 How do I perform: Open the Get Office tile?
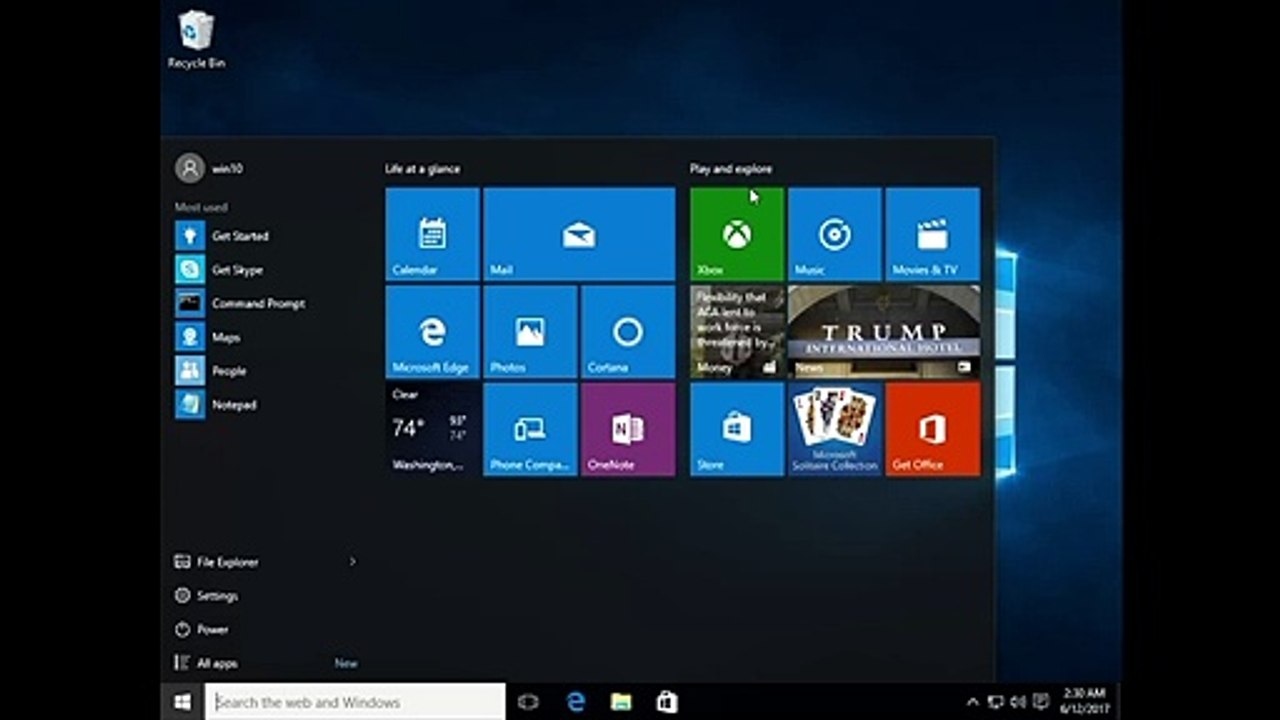pyautogui.click(x=933, y=429)
